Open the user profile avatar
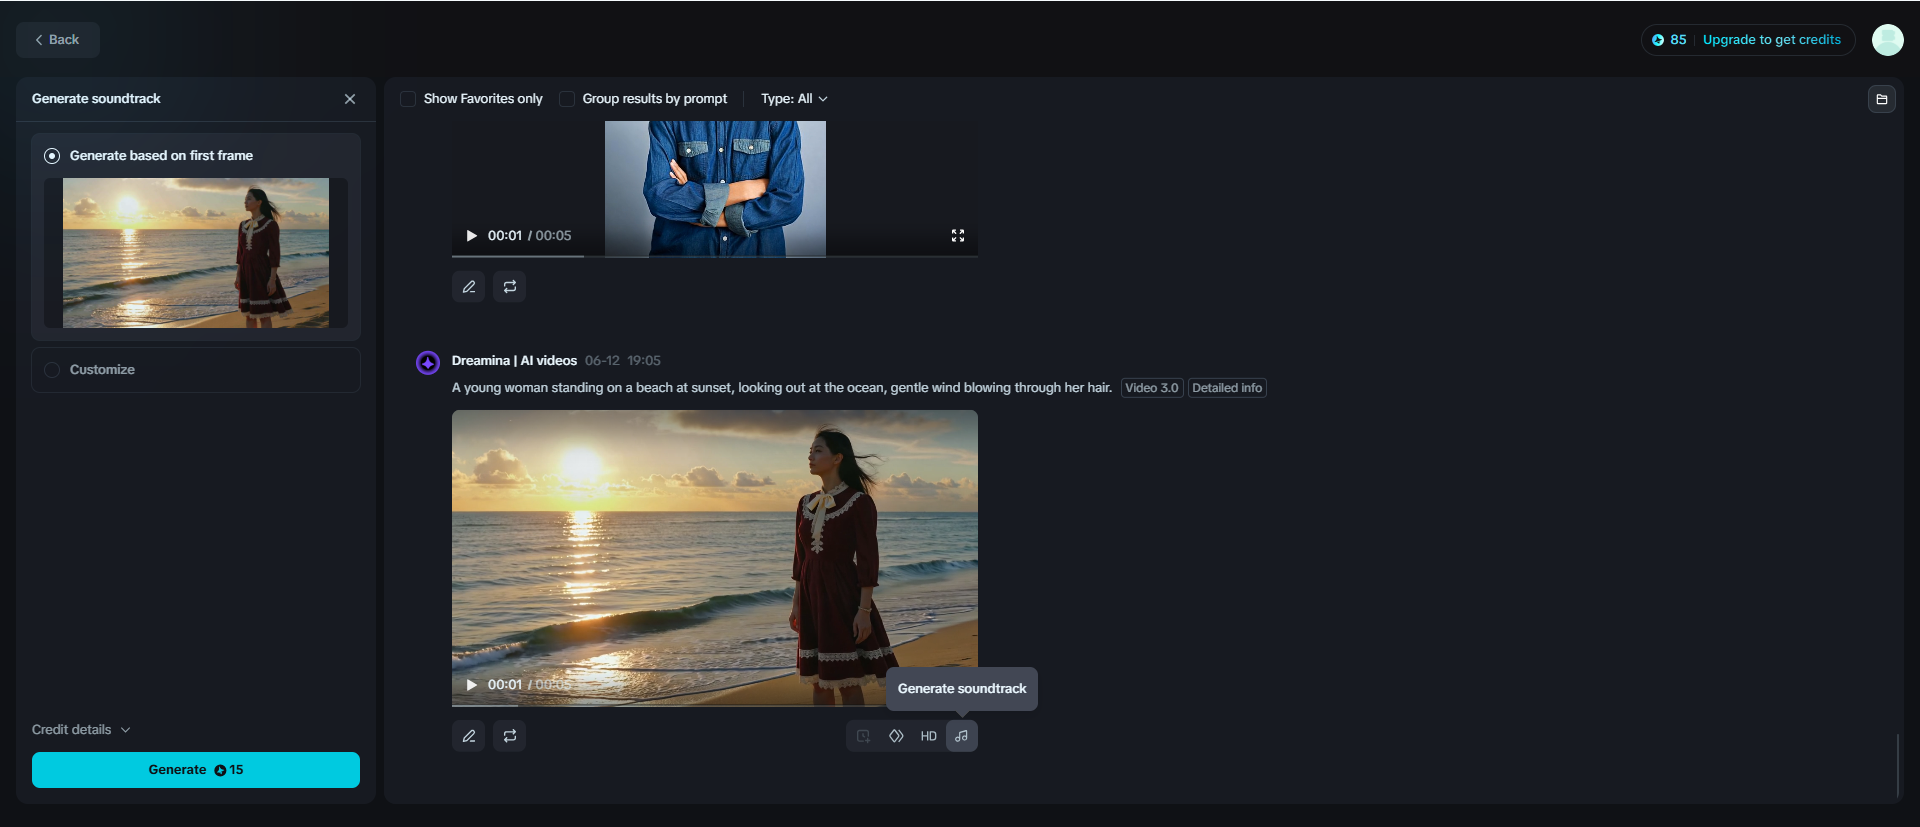 point(1888,40)
